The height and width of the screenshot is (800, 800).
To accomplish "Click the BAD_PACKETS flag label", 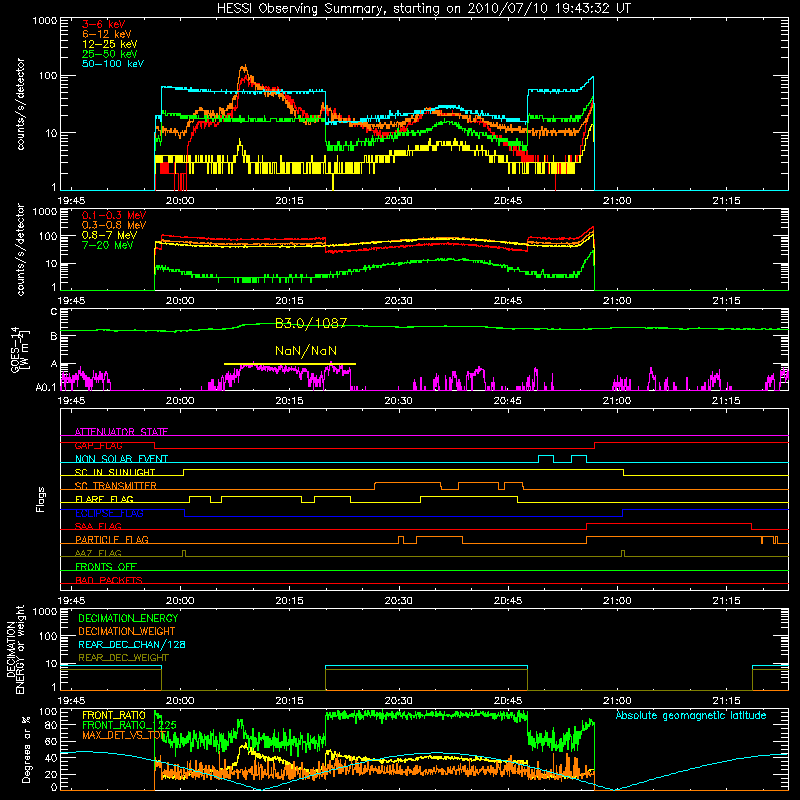I will click(x=109, y=580).
